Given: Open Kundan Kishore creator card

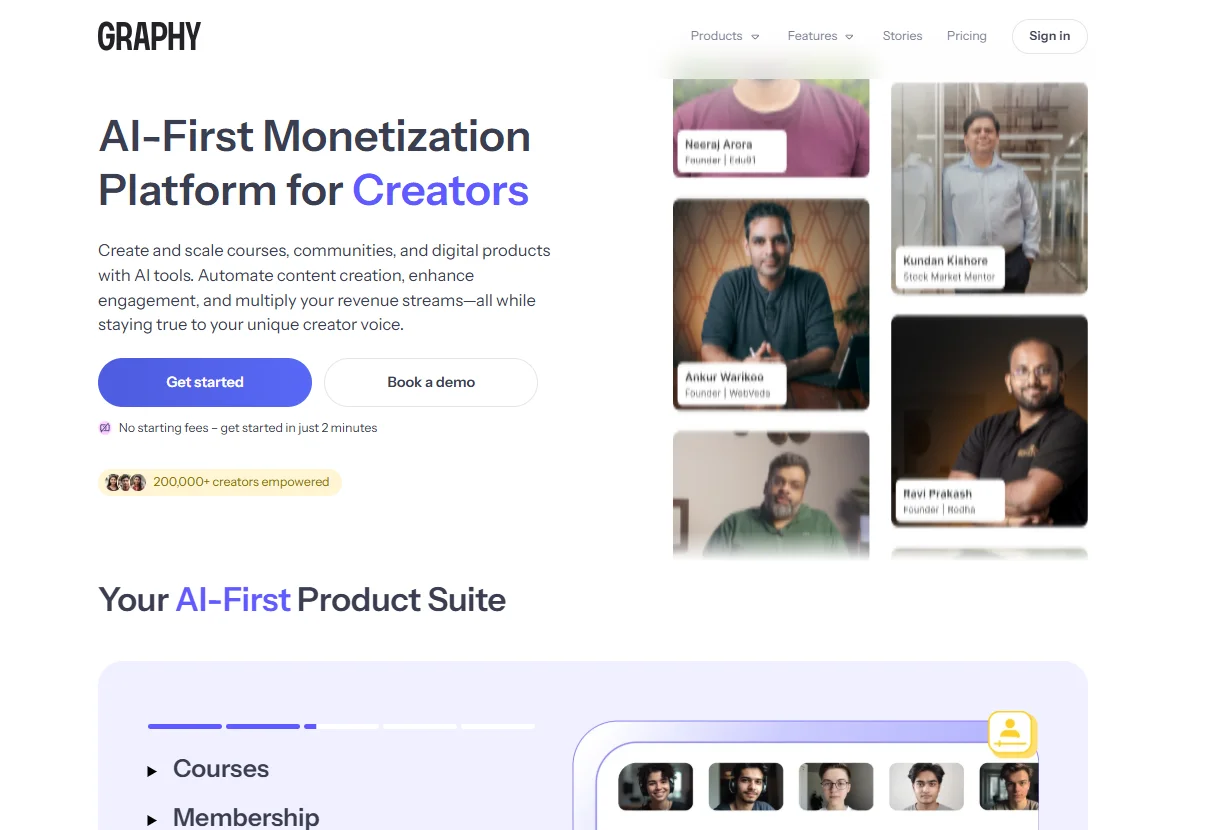Looking at the screenshot, I should [x=989, y=188].
